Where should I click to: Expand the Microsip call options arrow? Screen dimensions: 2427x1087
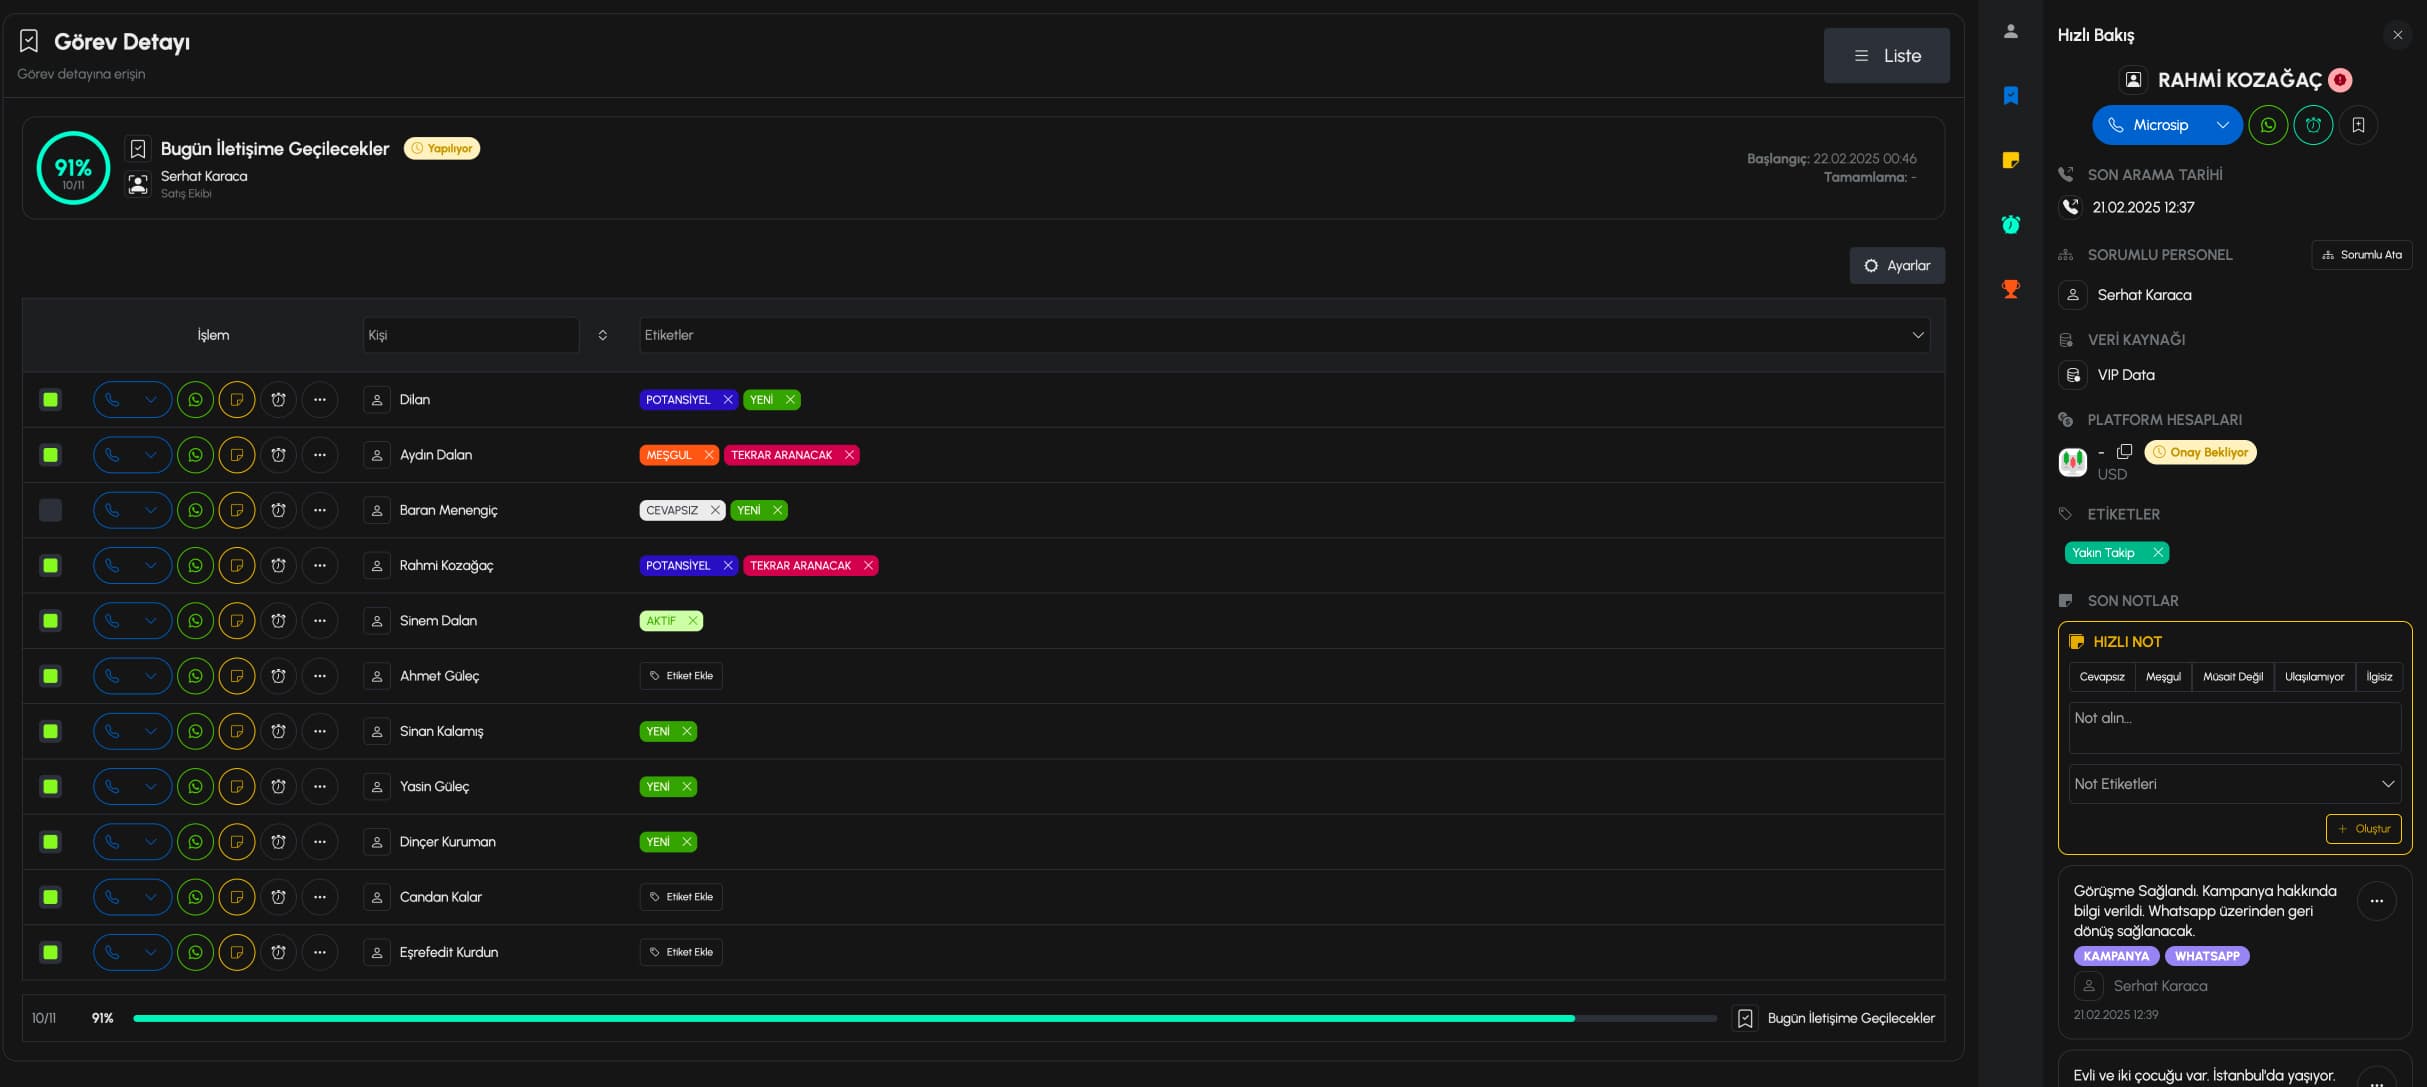tap(2222, 125)
